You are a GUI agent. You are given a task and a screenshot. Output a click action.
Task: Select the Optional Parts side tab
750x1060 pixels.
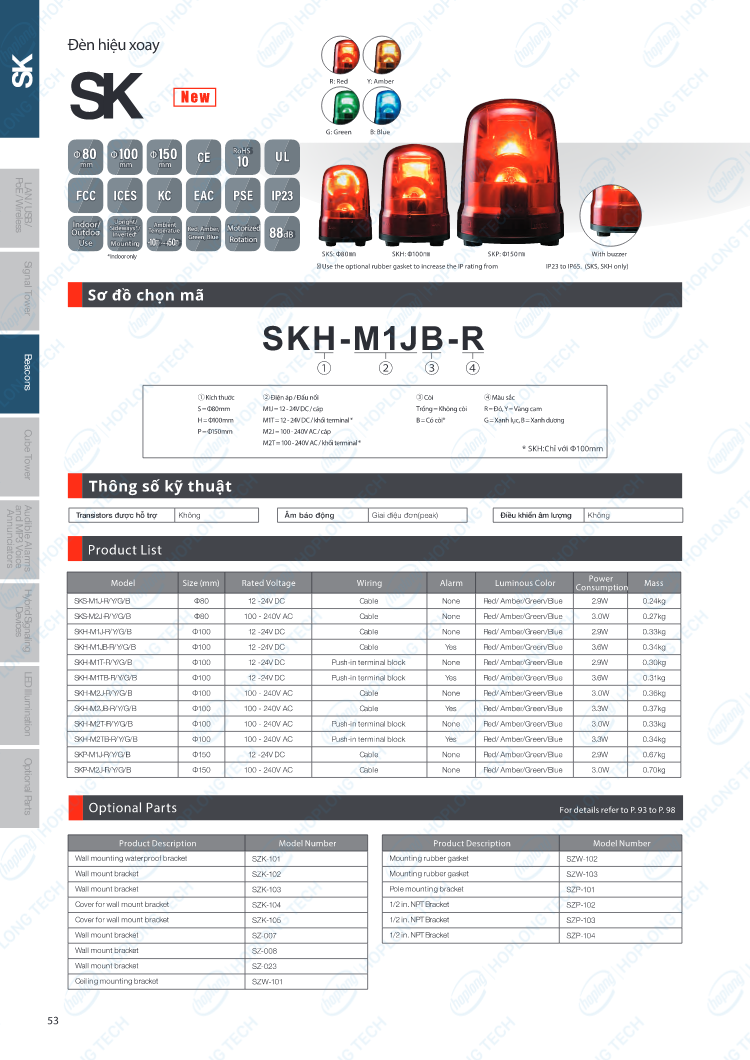tap(20, 788)
